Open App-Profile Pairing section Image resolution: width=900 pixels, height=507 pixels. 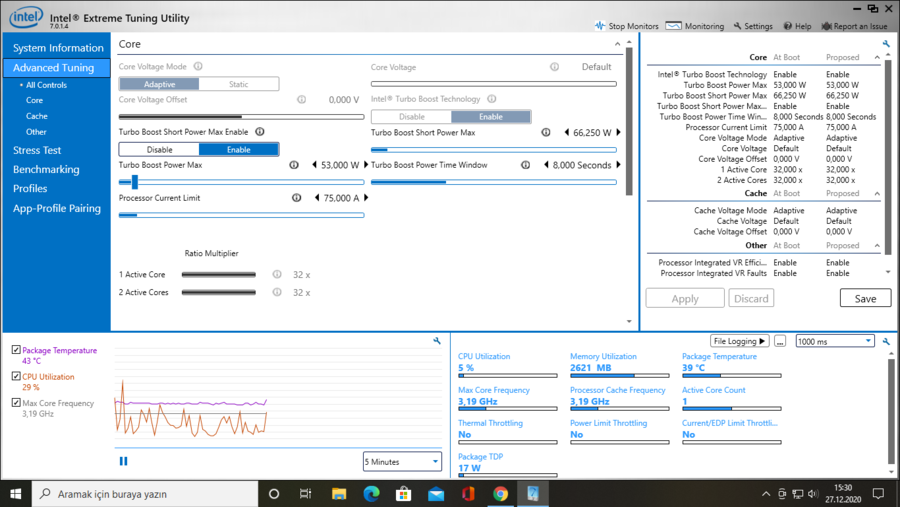tap(57, 208)
